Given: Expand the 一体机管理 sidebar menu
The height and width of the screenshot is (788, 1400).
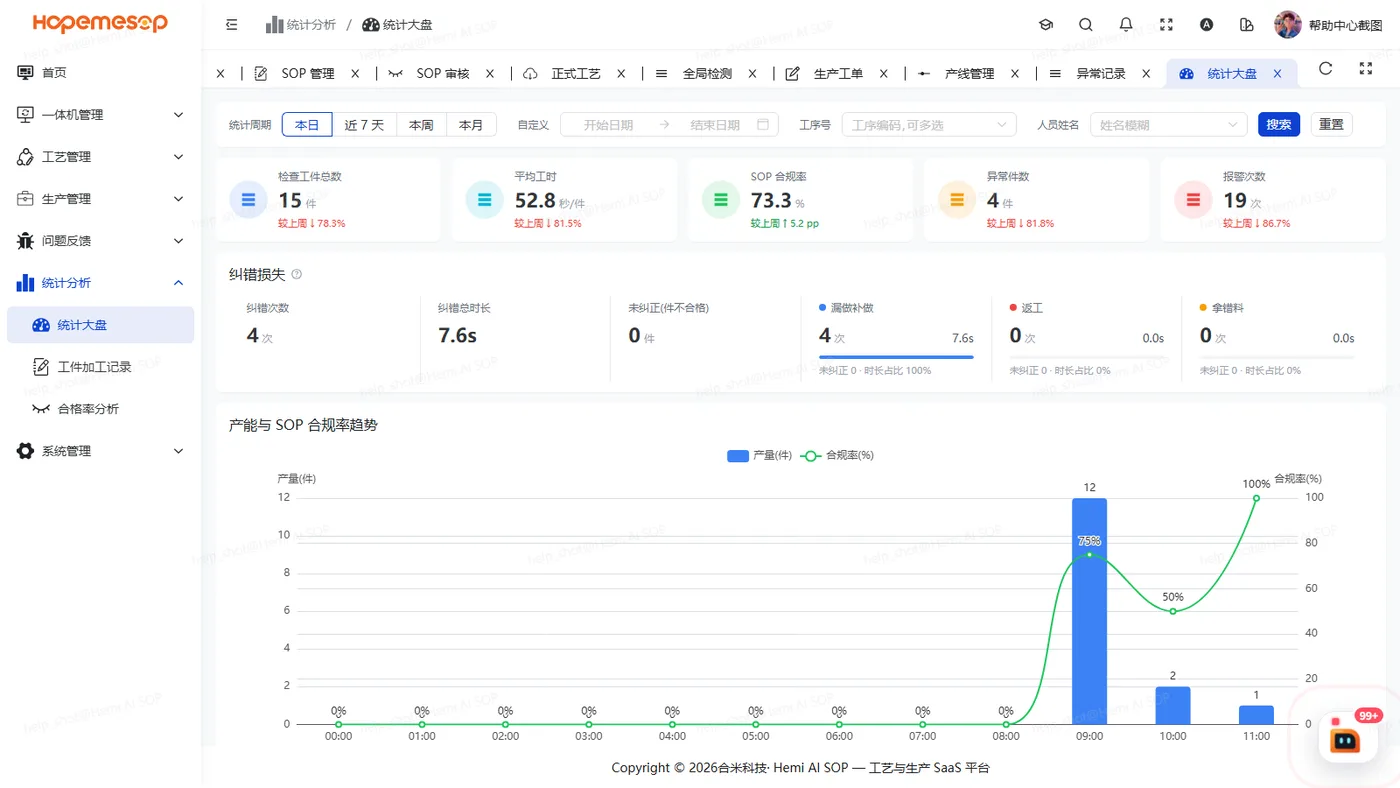Looking at the screenshot, I should (x=101, y=115).
